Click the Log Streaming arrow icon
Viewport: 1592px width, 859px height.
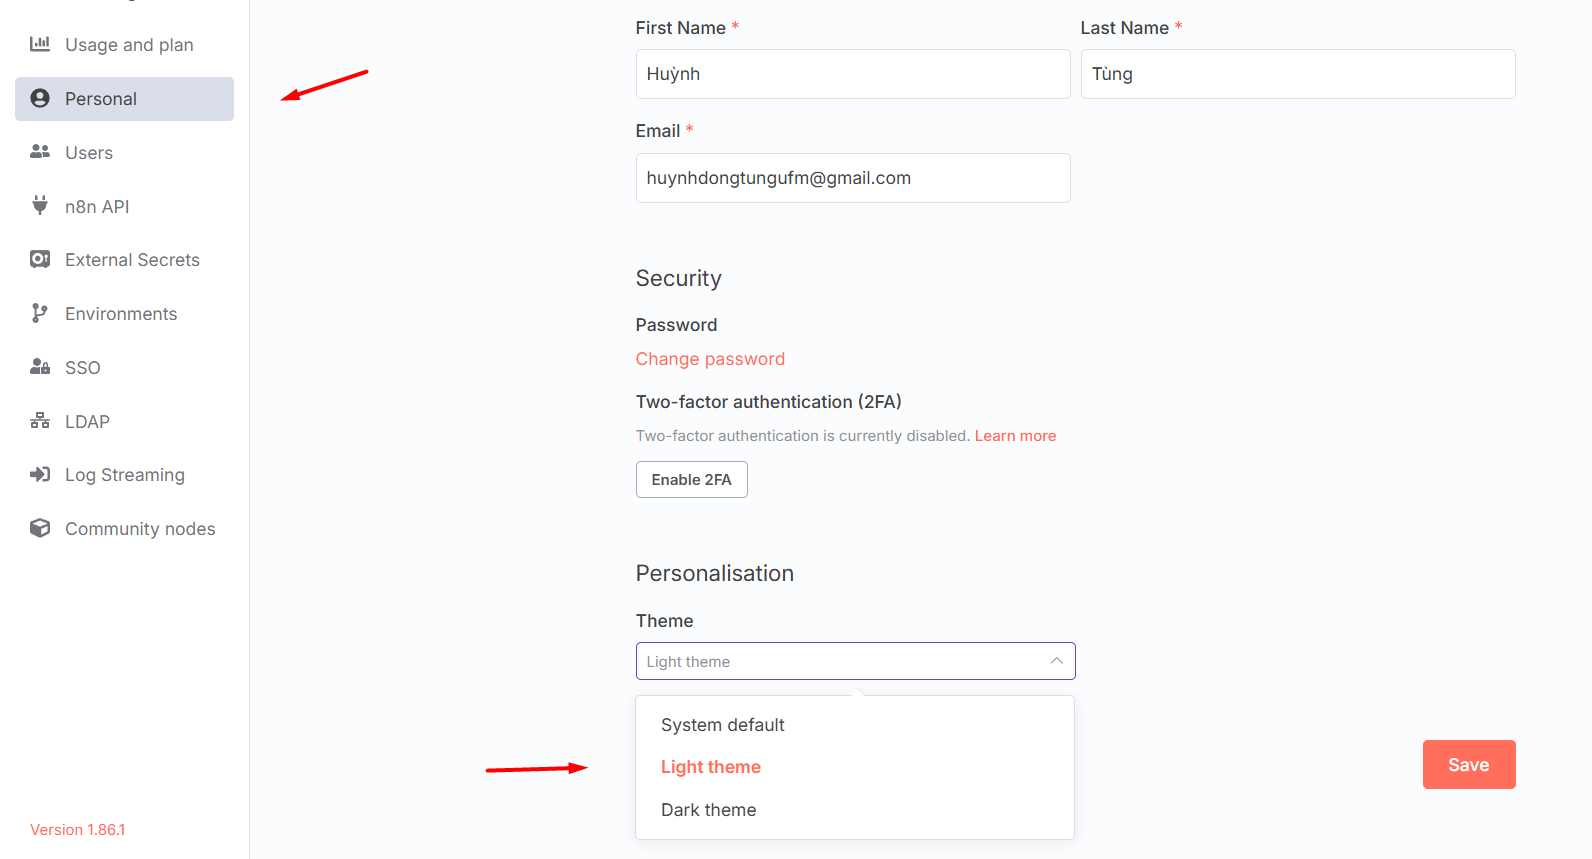pos(40,474)
